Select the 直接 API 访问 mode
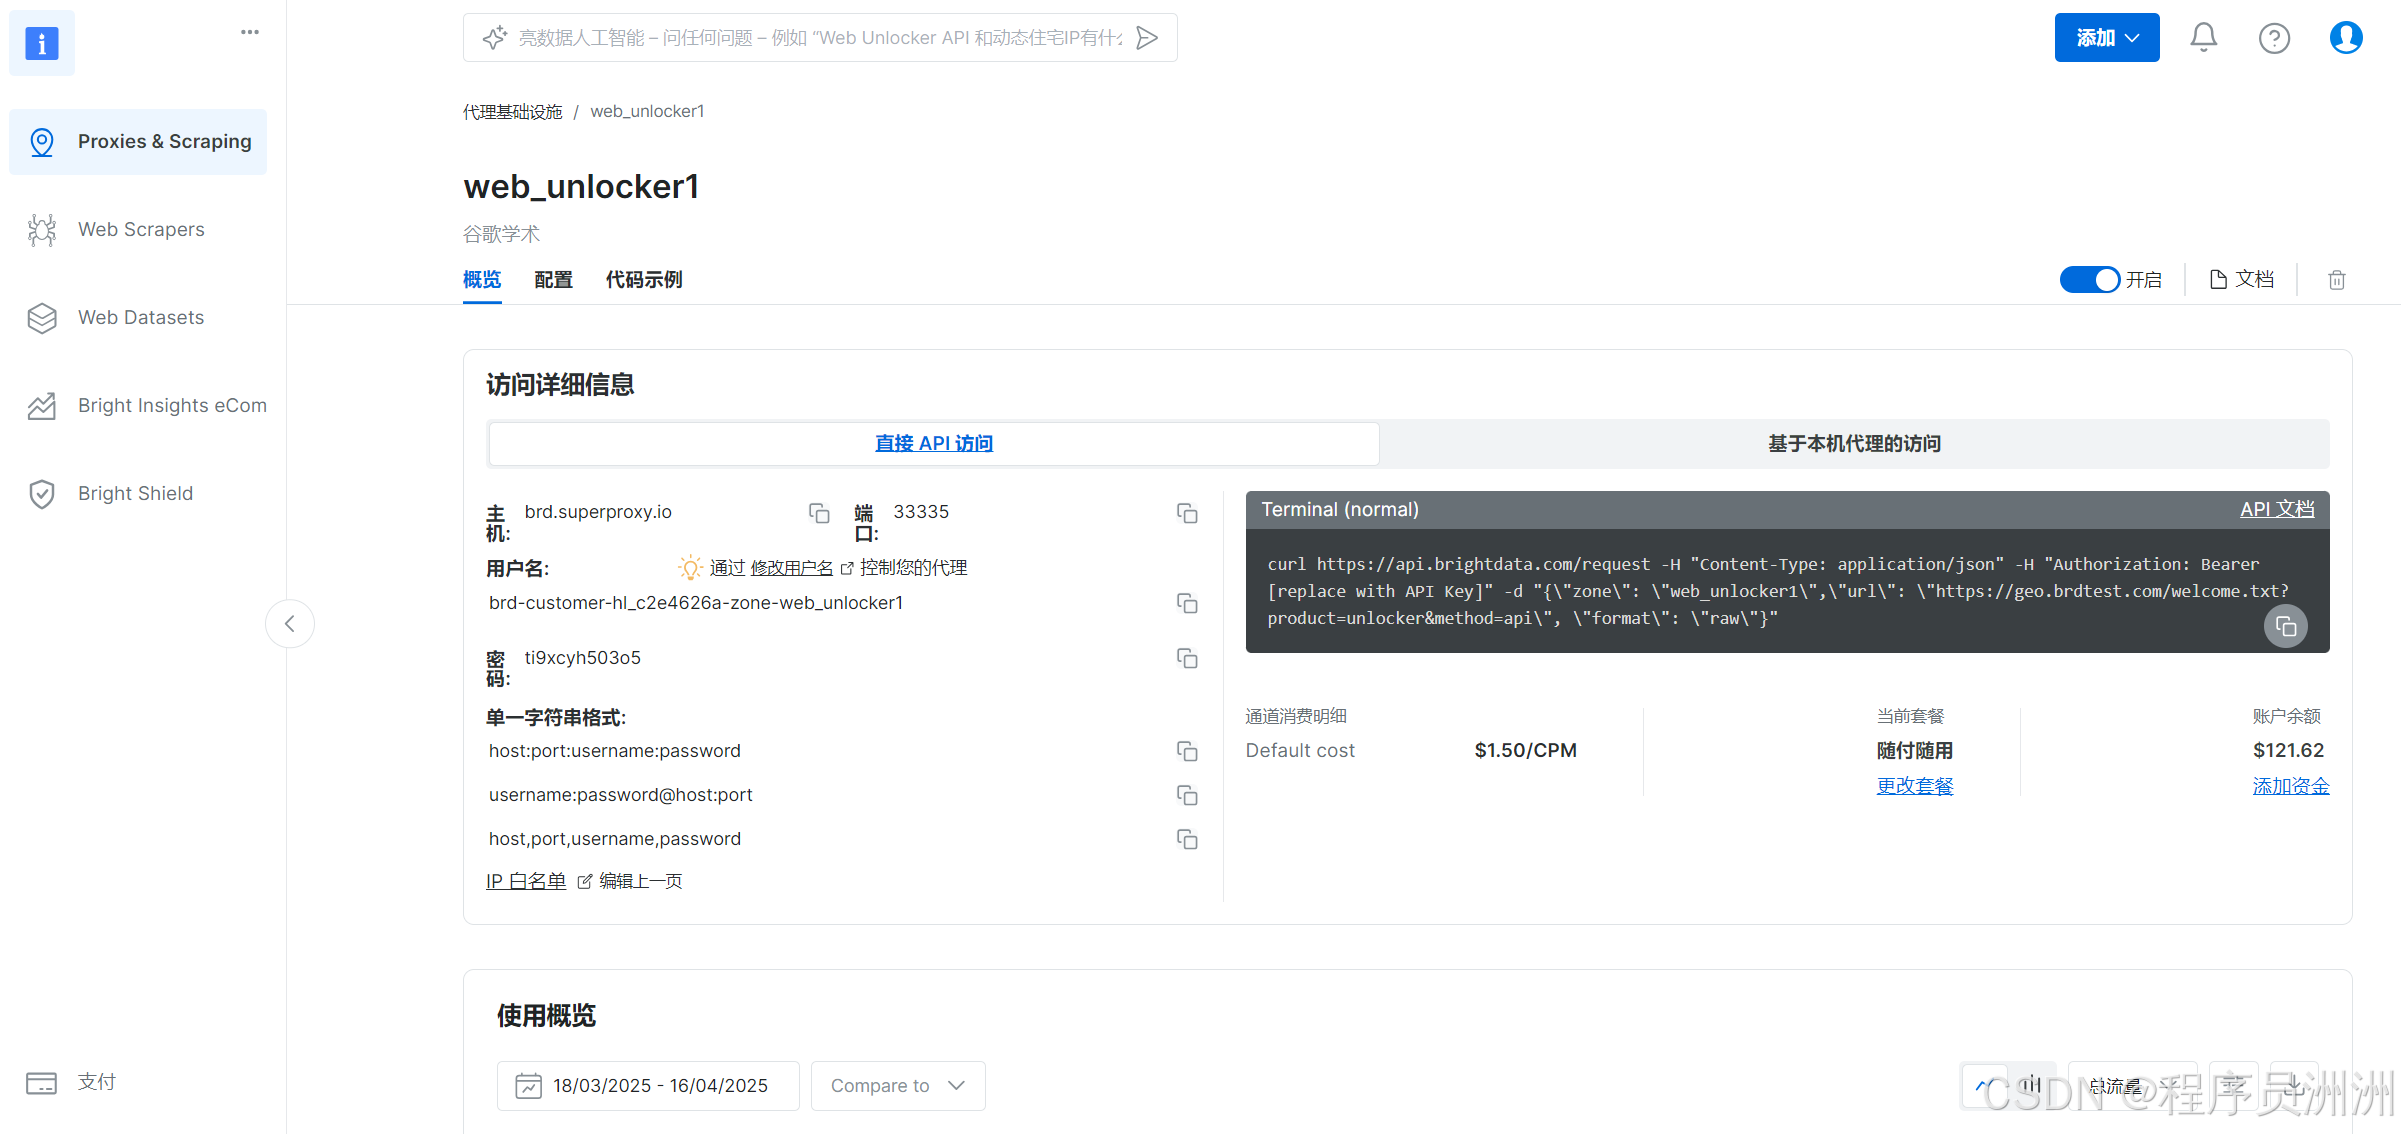This screenshot has height=1134, width=2401. 933,444
